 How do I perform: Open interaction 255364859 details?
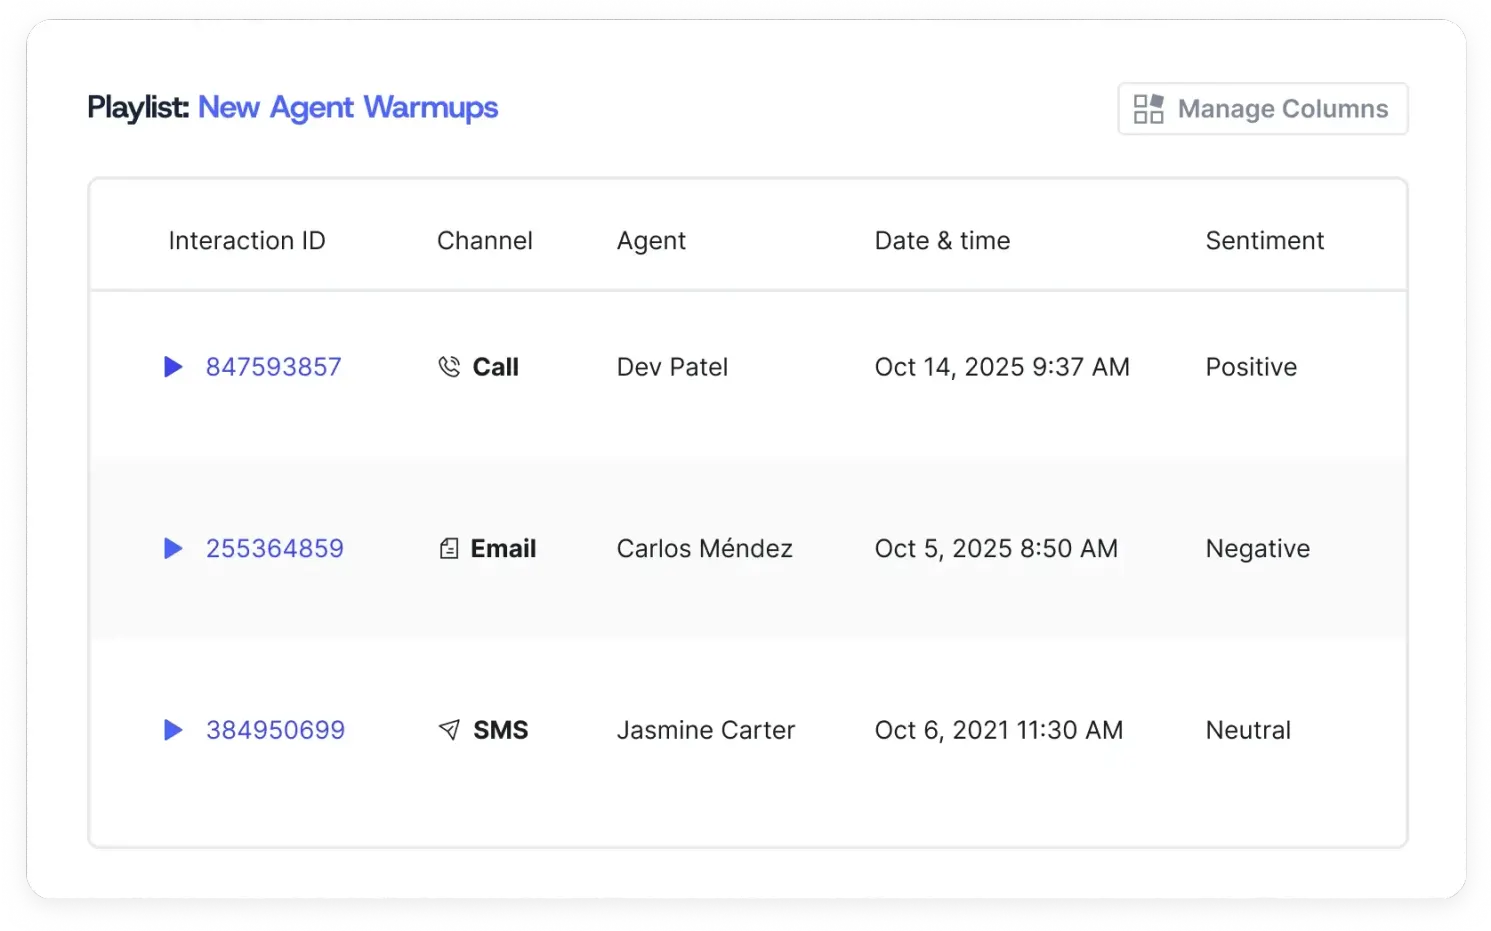coord(274,548)
